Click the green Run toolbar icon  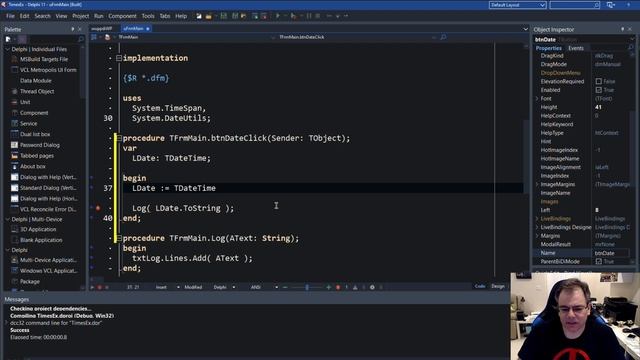click(x=278, y=16)
